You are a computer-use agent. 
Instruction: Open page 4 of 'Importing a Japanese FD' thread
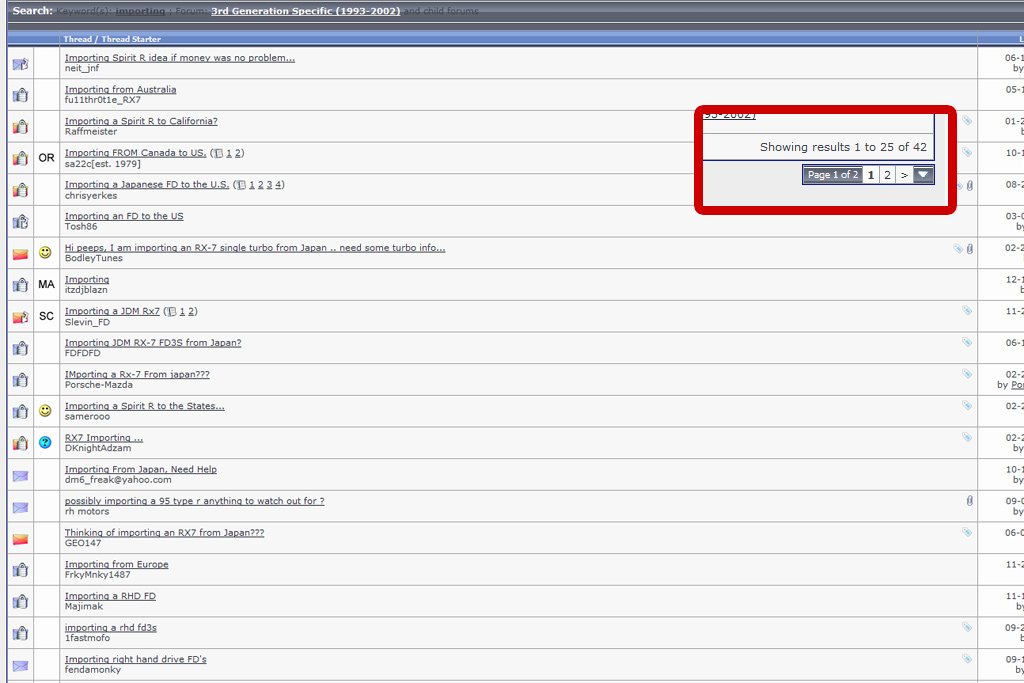click(x=278, y=185)
